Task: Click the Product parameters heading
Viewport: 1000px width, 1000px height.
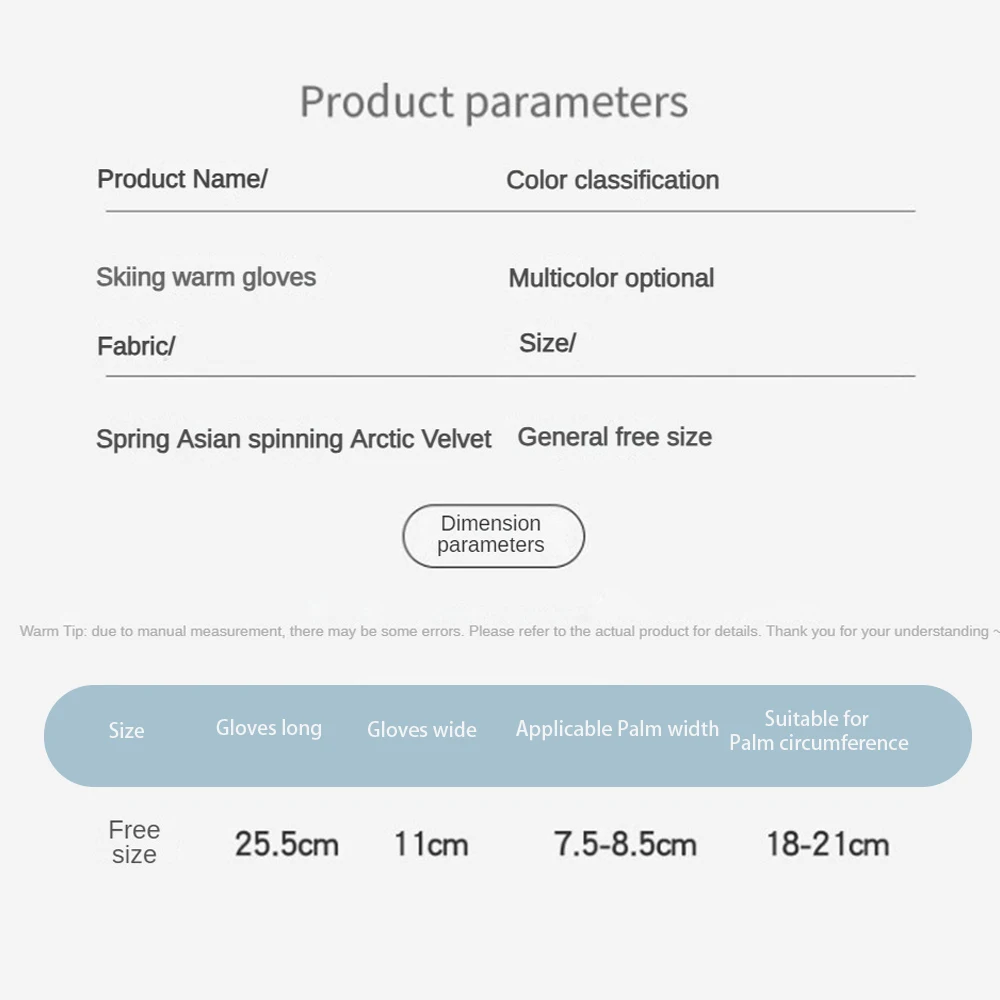Action: point(494,102)
